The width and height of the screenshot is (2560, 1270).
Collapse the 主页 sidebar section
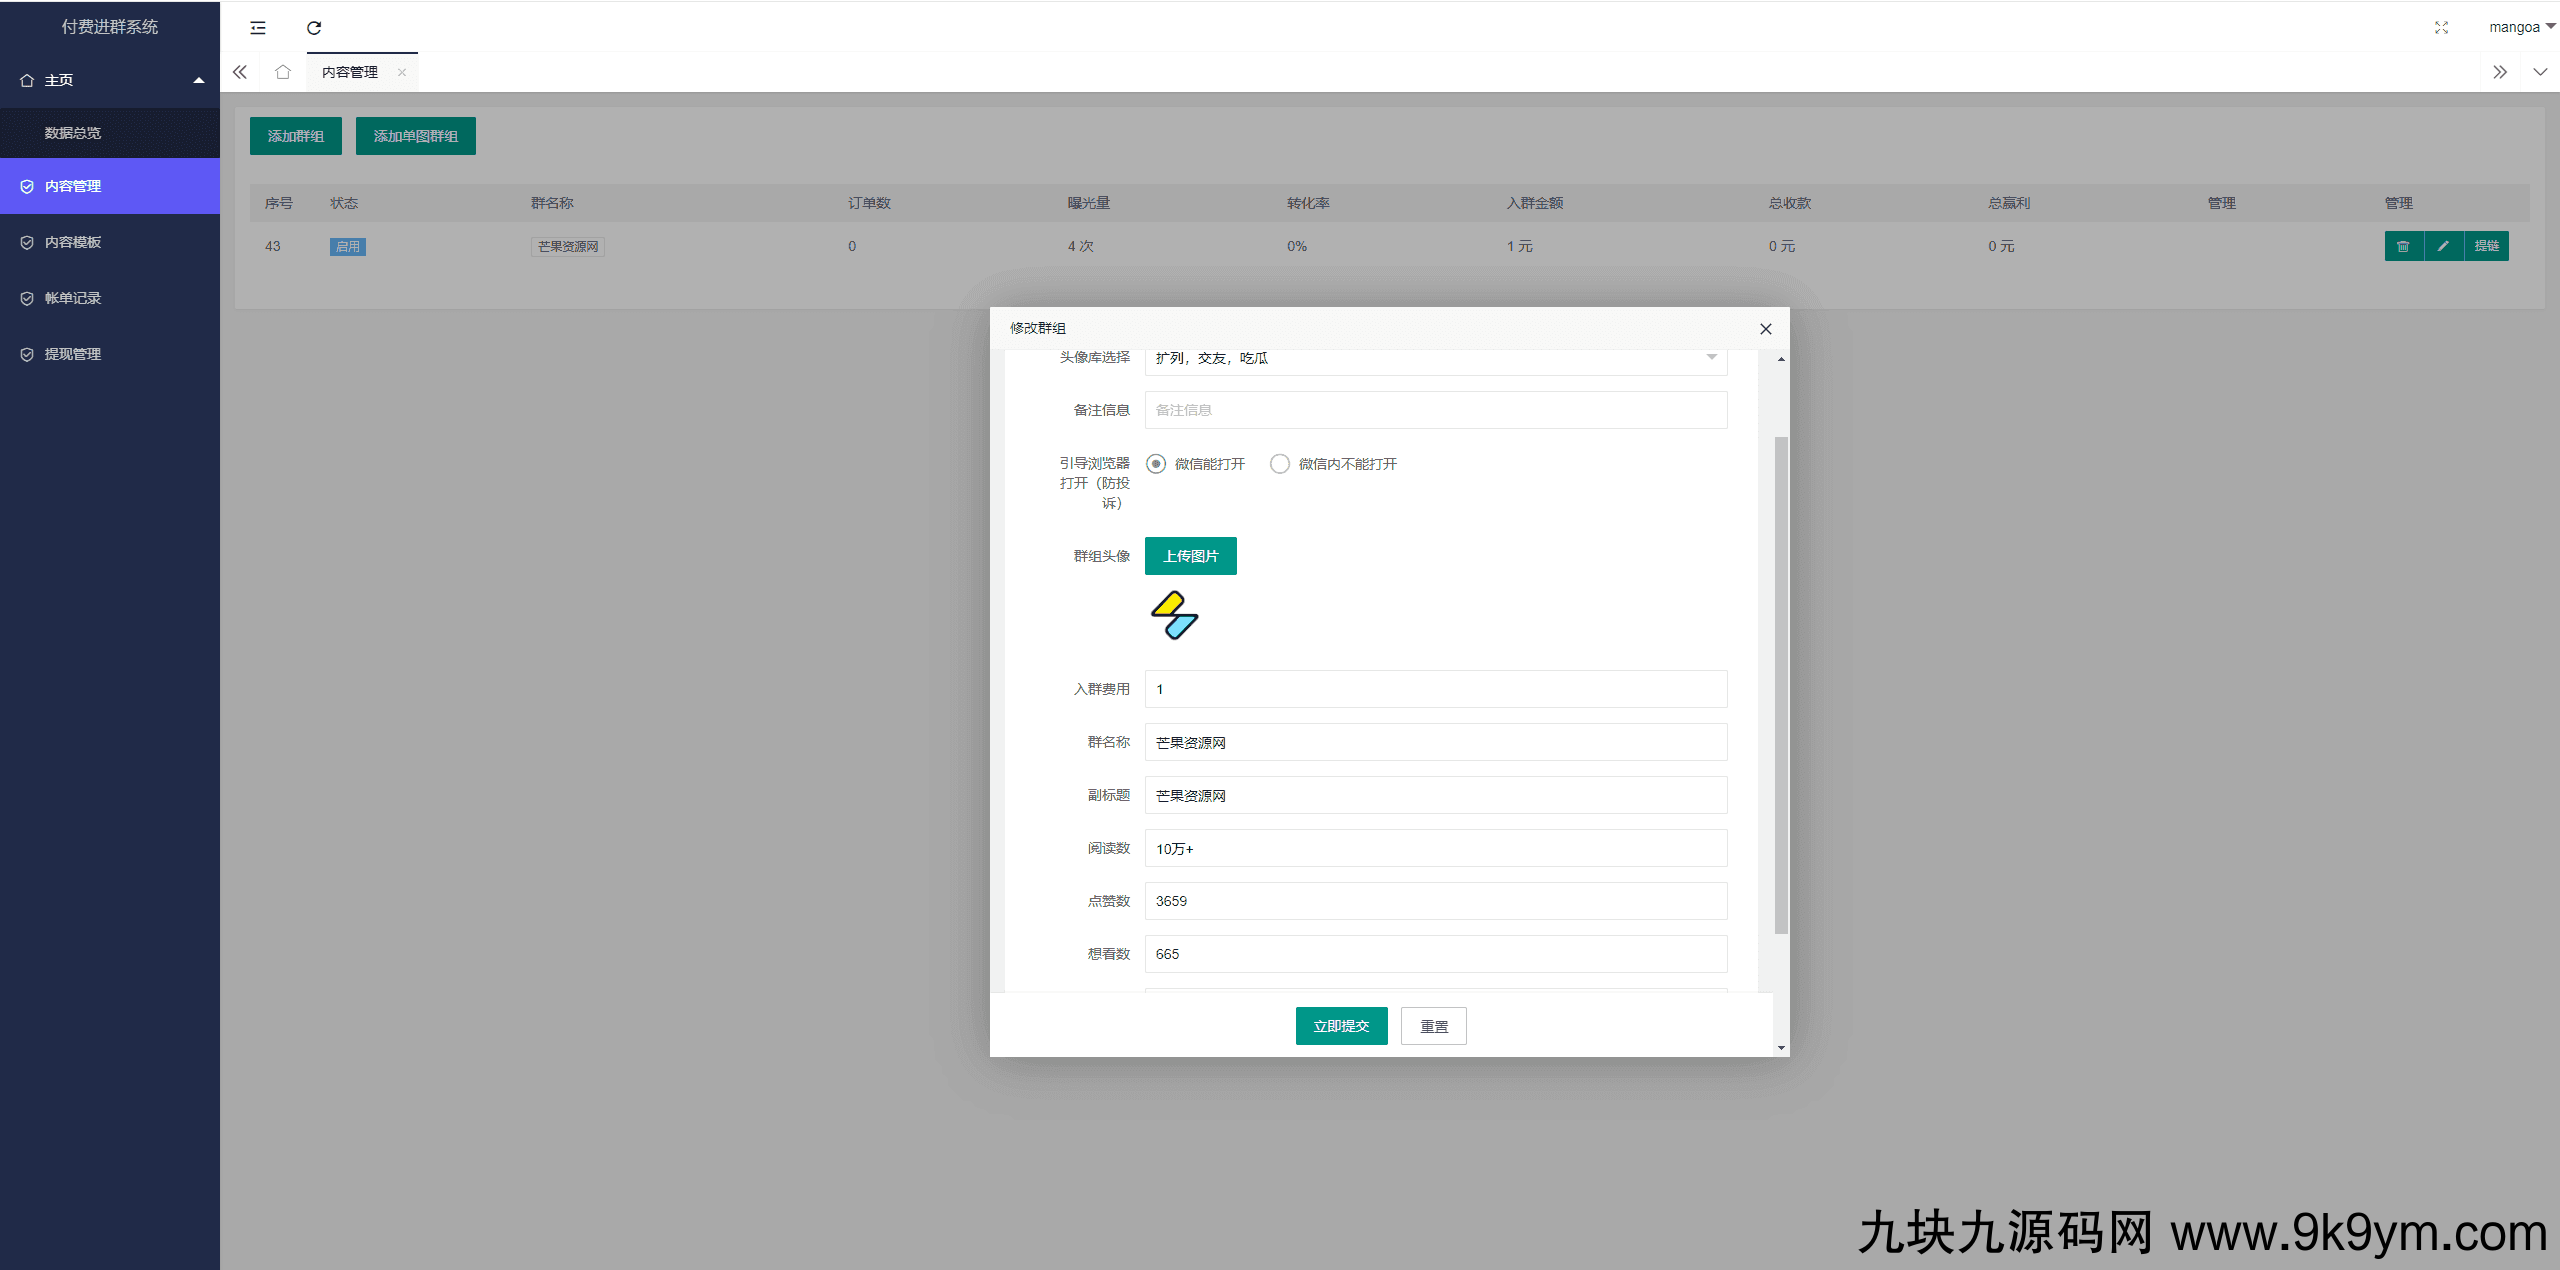(110, 80)
